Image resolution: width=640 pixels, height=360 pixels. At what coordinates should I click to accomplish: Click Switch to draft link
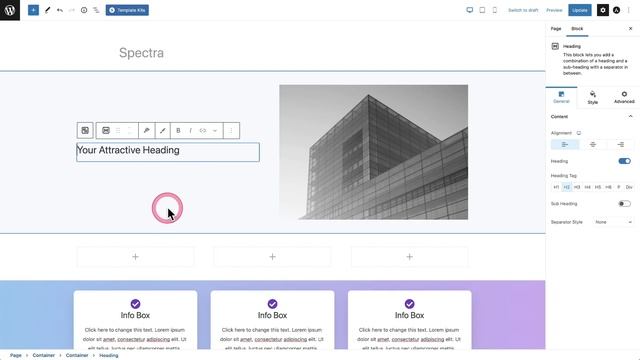(x=523, y=10)
